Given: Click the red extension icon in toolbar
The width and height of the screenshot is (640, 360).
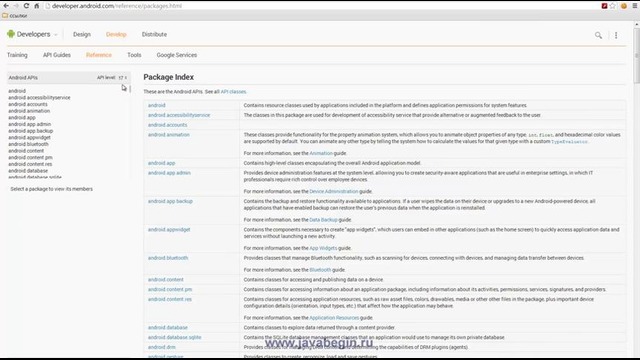Looking at the screenshot, I should (604, 6).
